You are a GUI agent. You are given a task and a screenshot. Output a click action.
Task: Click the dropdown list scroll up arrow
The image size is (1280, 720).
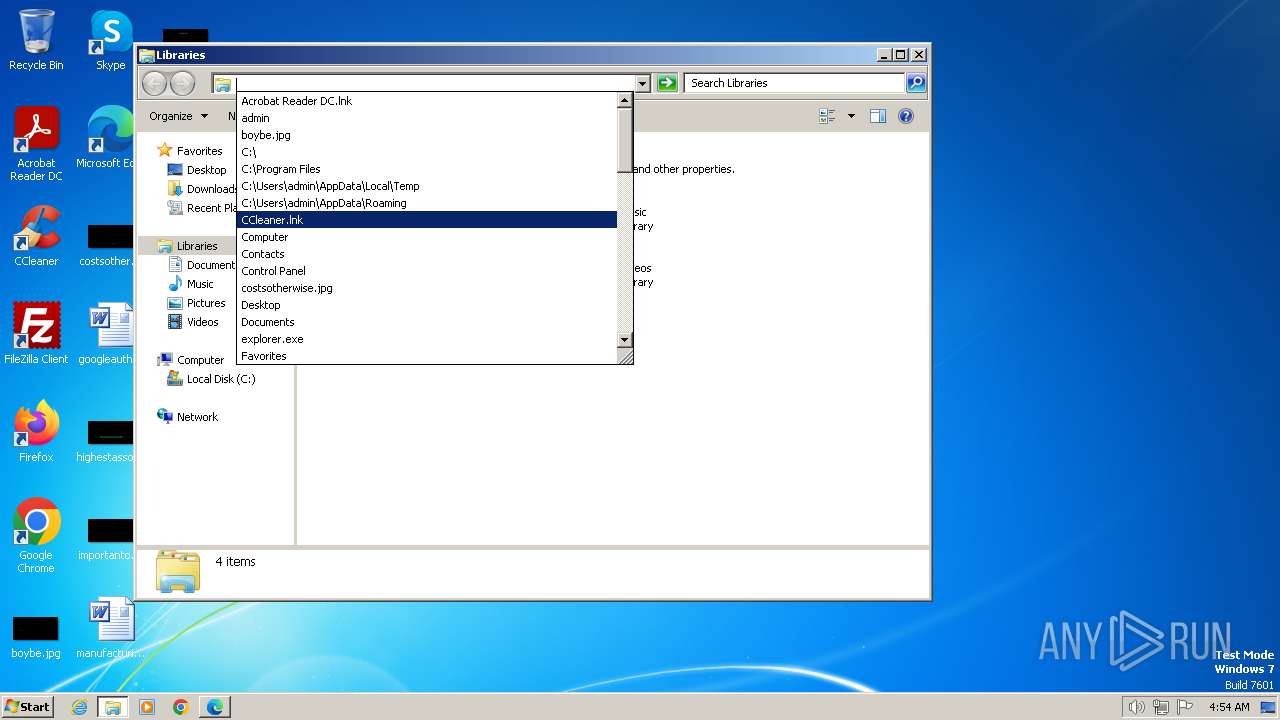coord(625,100)
